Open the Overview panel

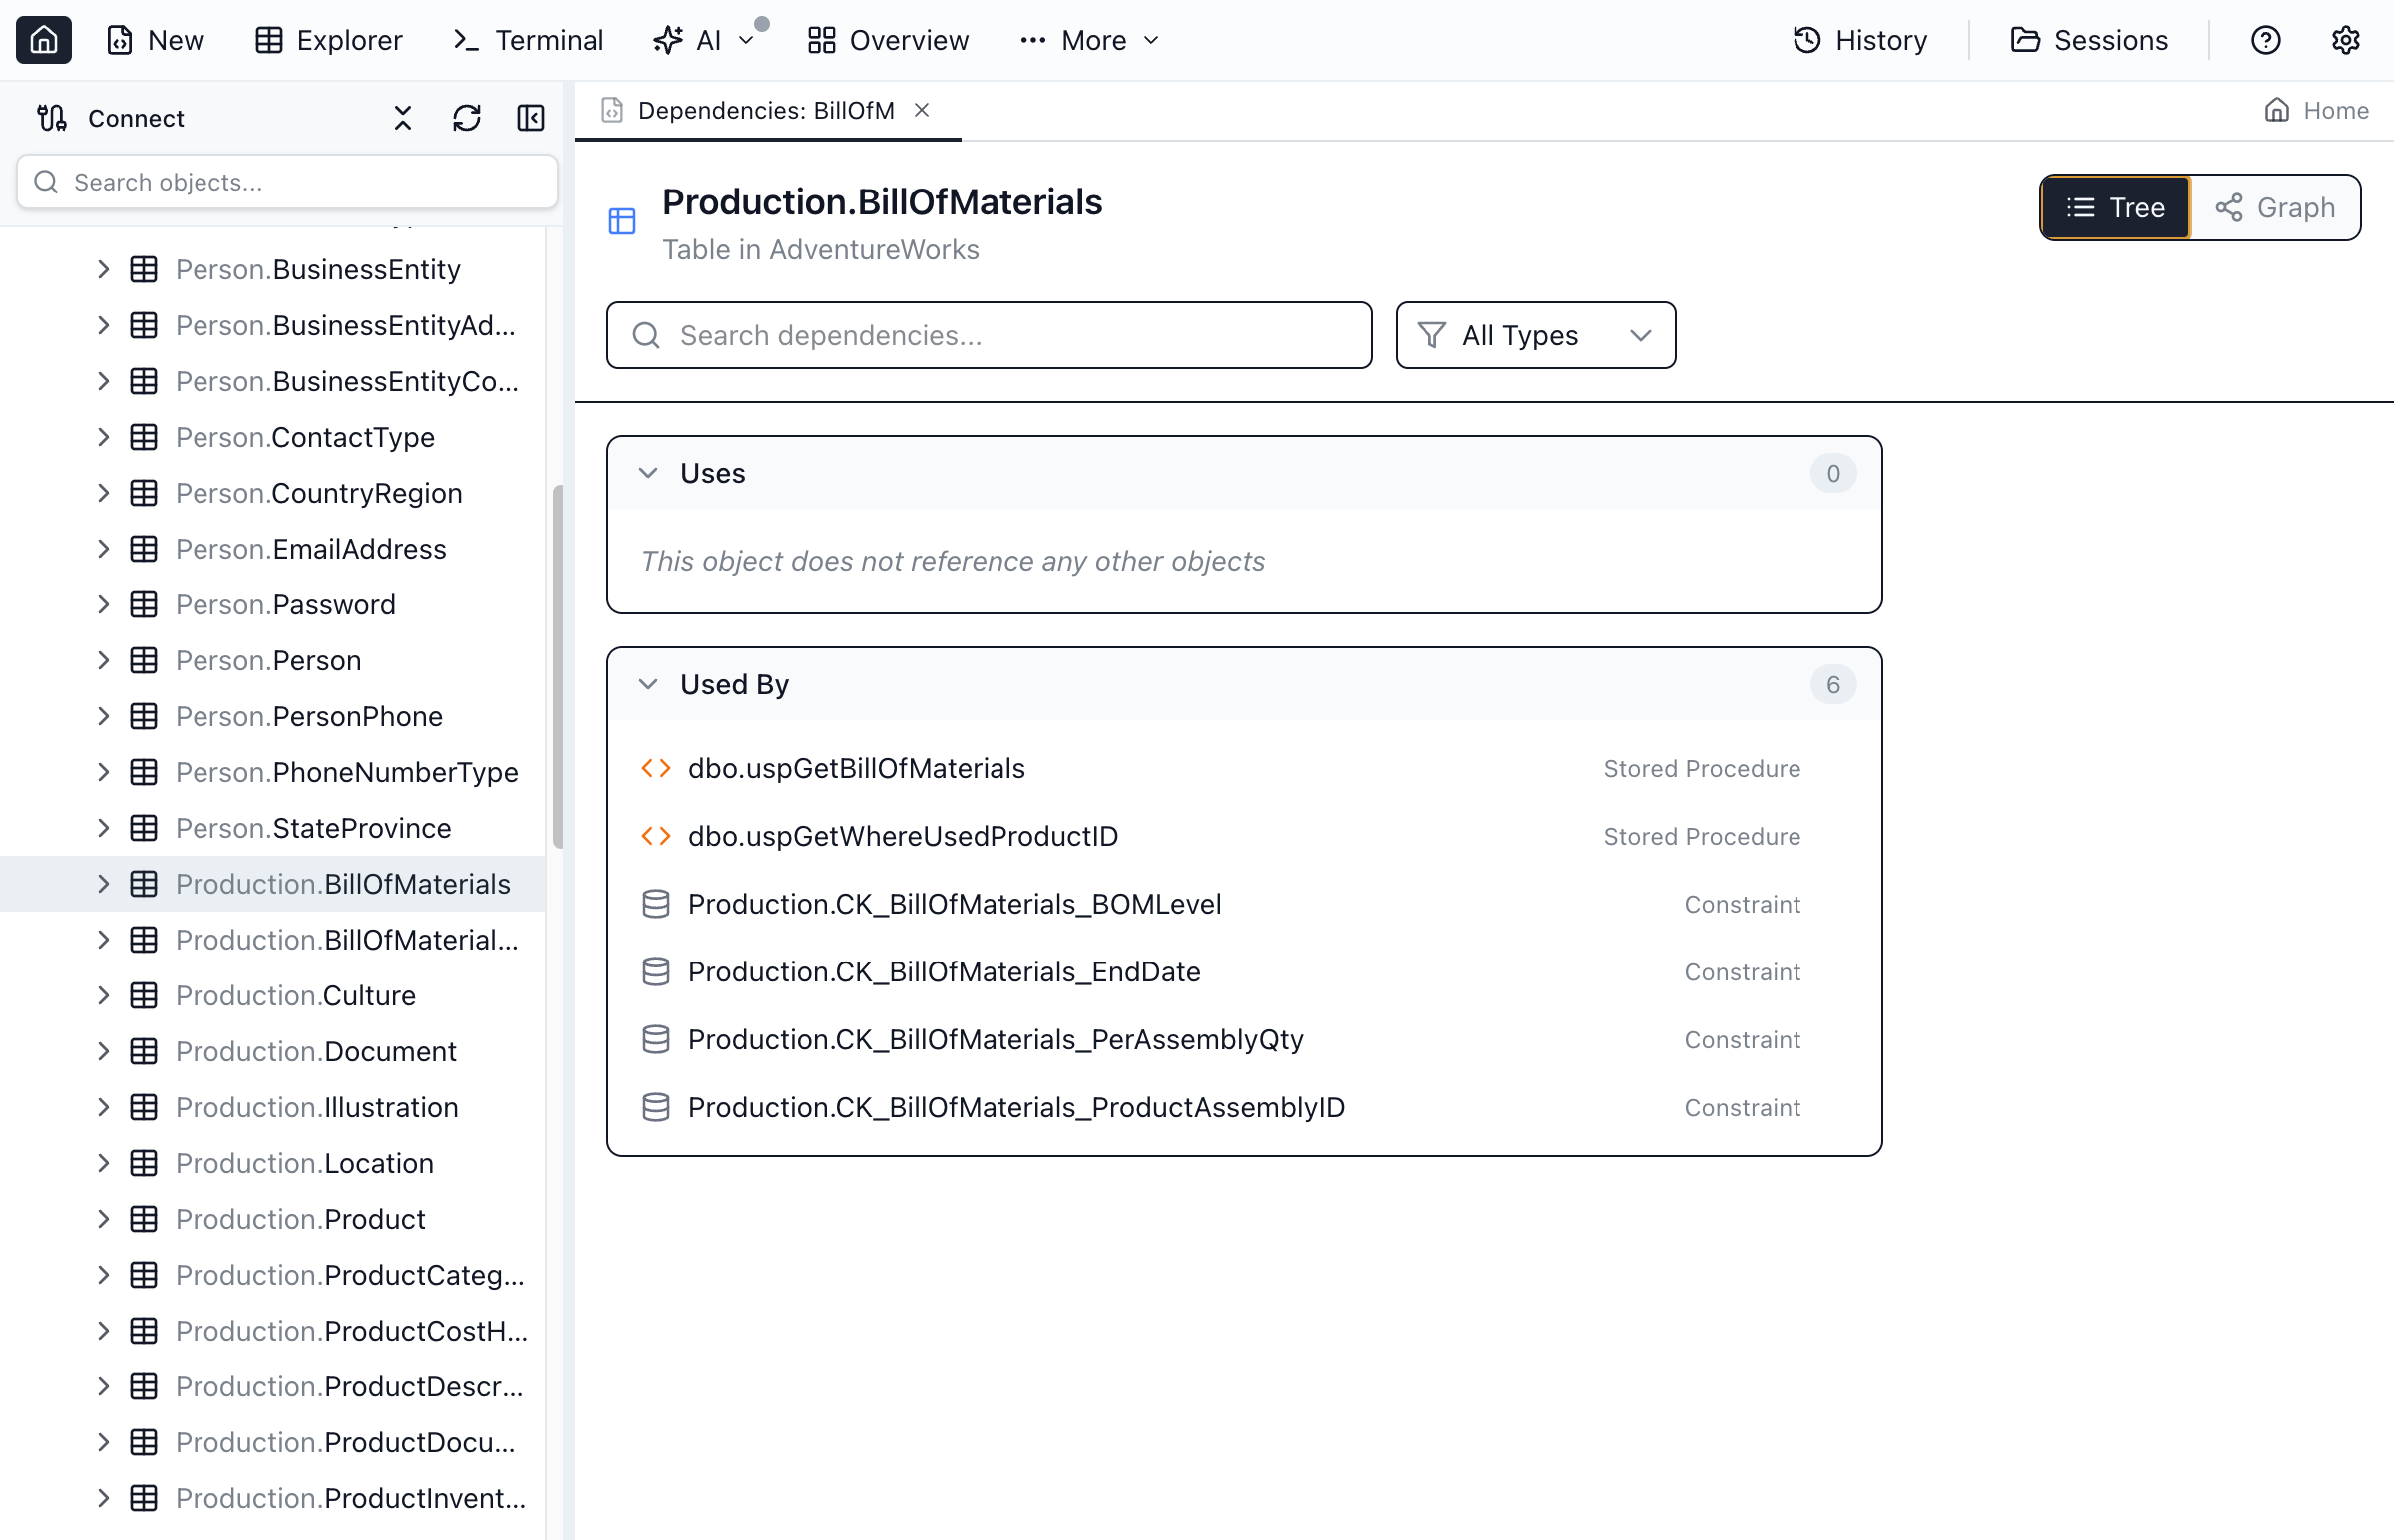(887, 40)
